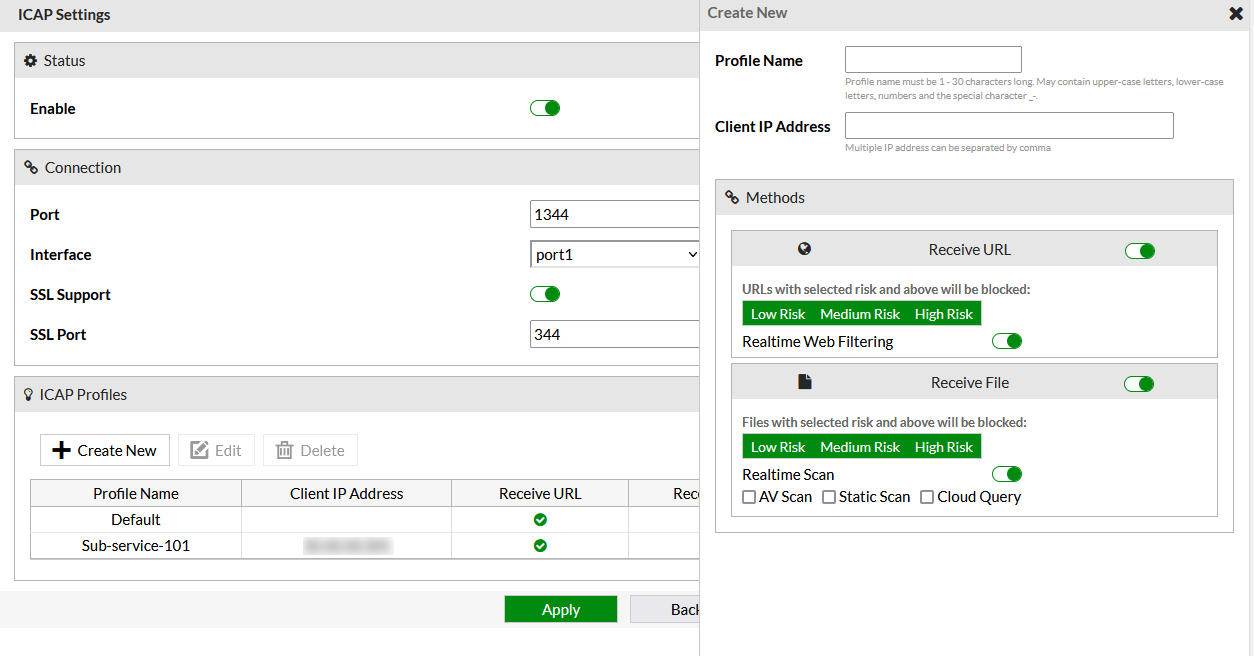The image size is (1254, 656).
Task: Disable the ICAP Enable toggle
Action: [x=544, y=107]
